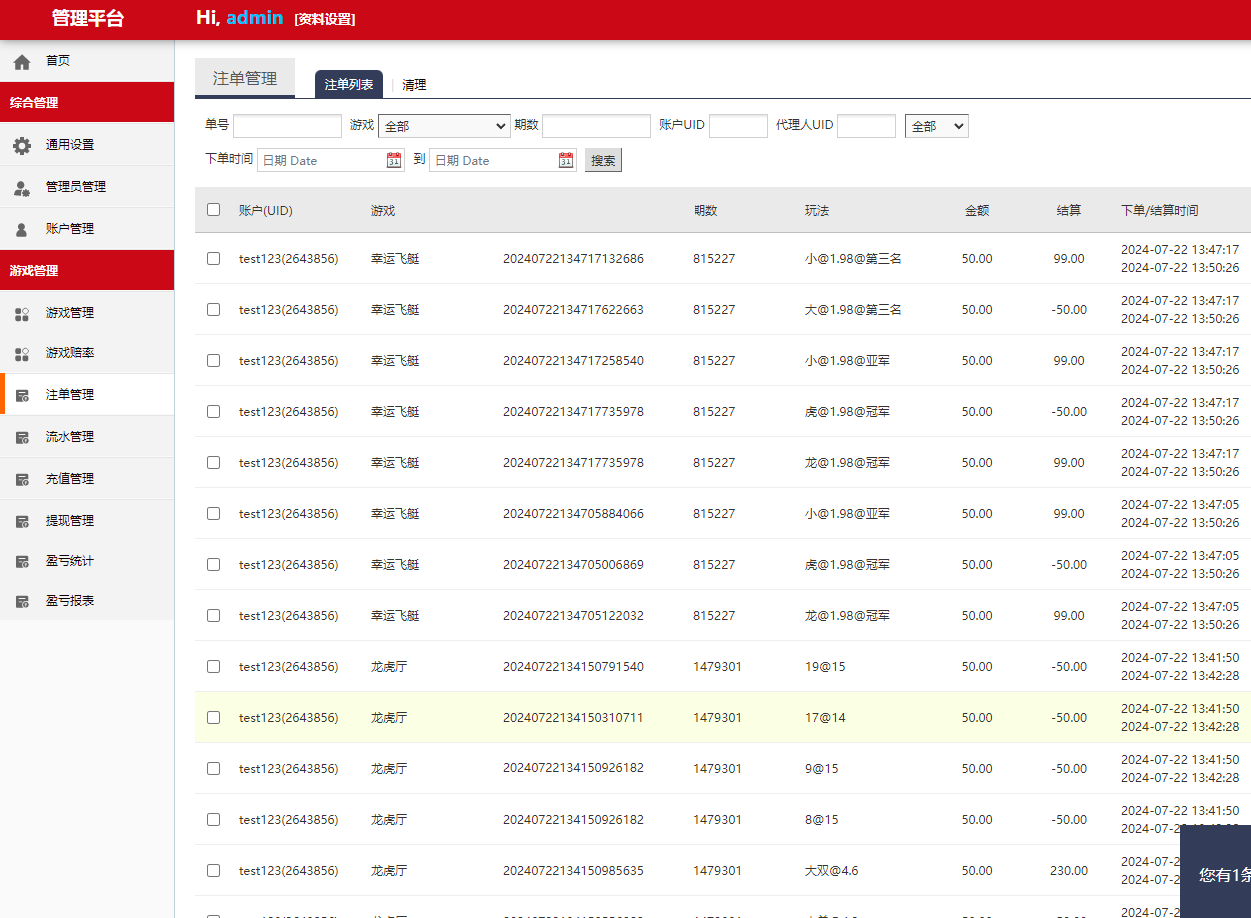Image resolution: width=1251 pixels, height=918 pixels.
Task: Focus the 期数 input field
Action: 596,126
